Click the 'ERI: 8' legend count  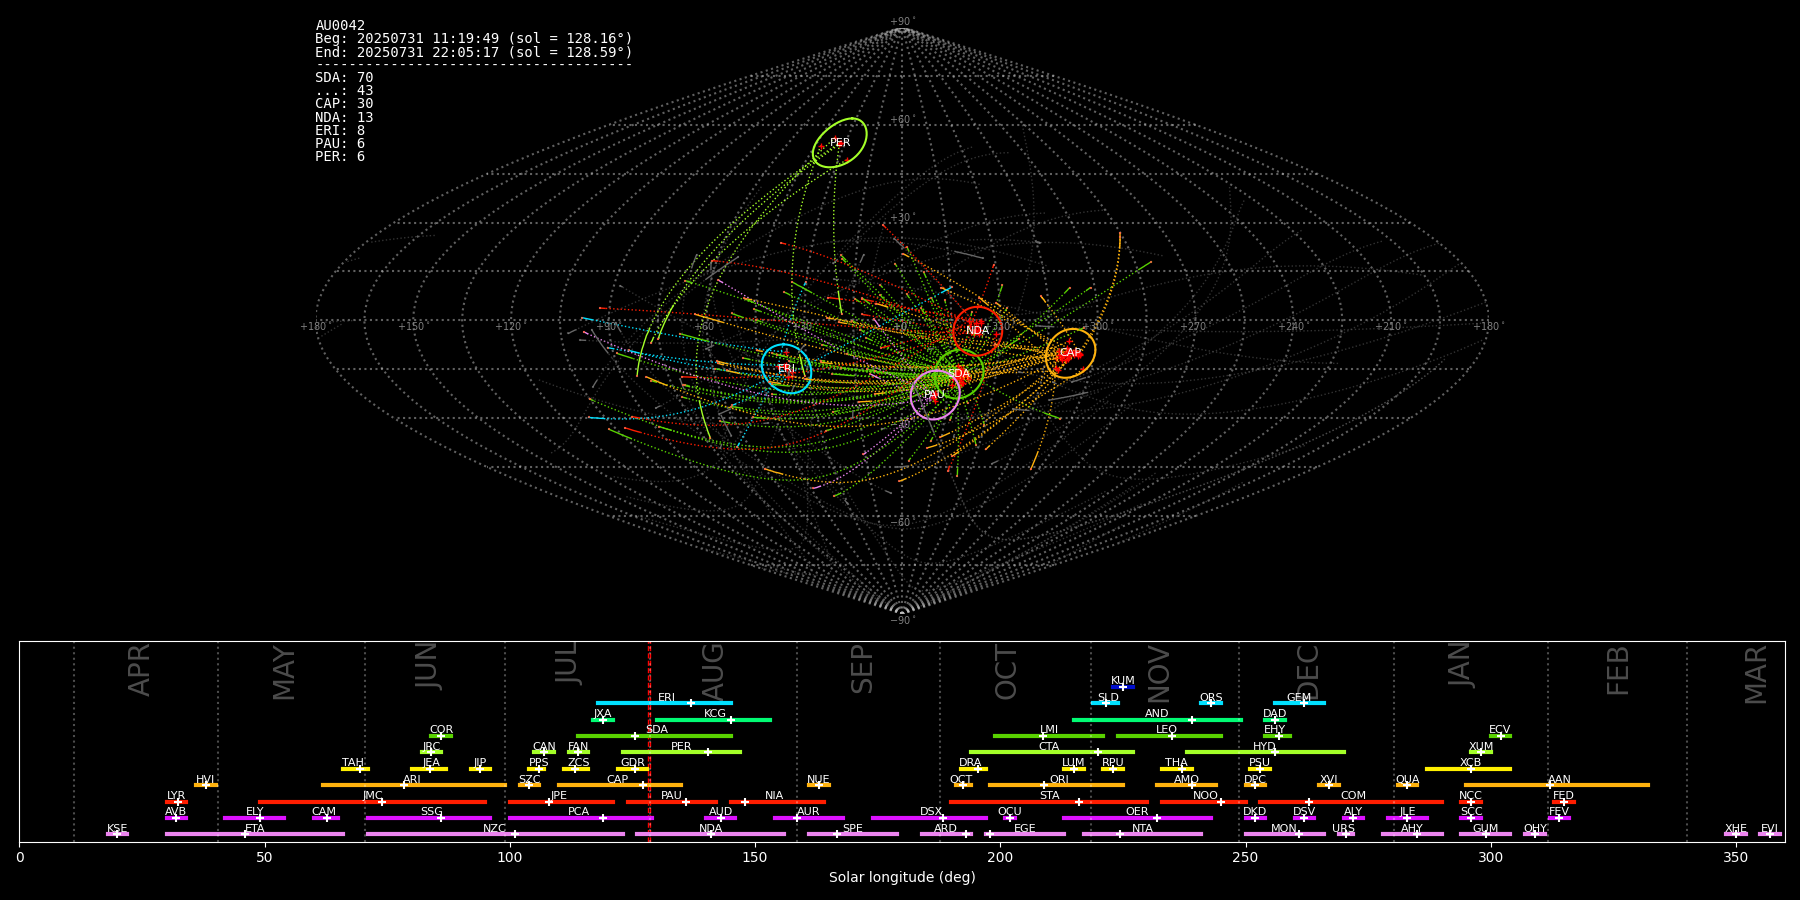[340, 131]
